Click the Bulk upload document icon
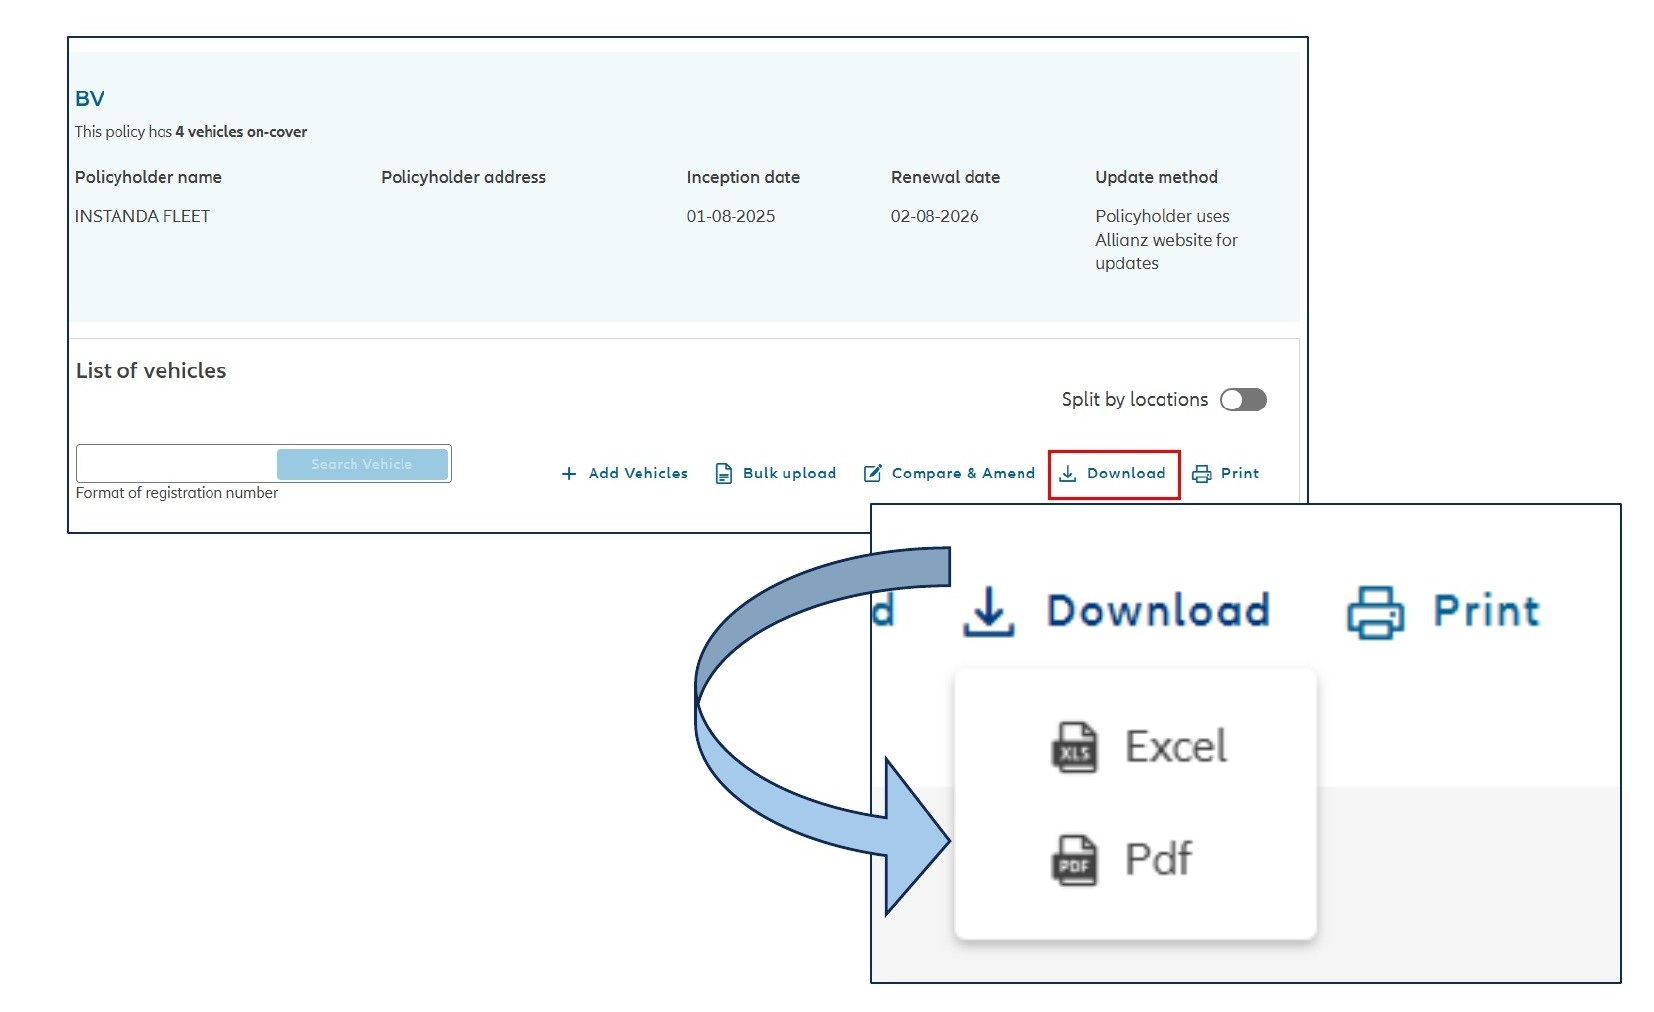The height and width of the screenshot is (1012, 1654). pos(724,474)
